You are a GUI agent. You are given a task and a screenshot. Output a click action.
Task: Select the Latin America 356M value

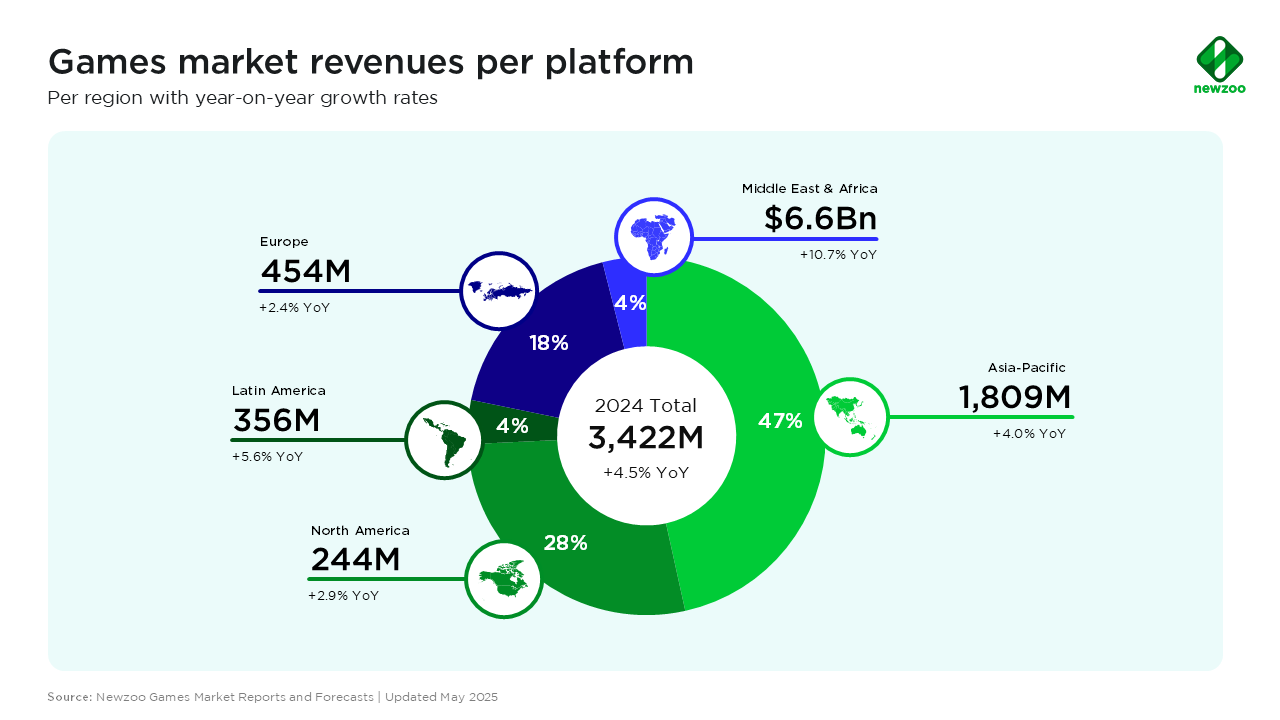tap(276, 421)
